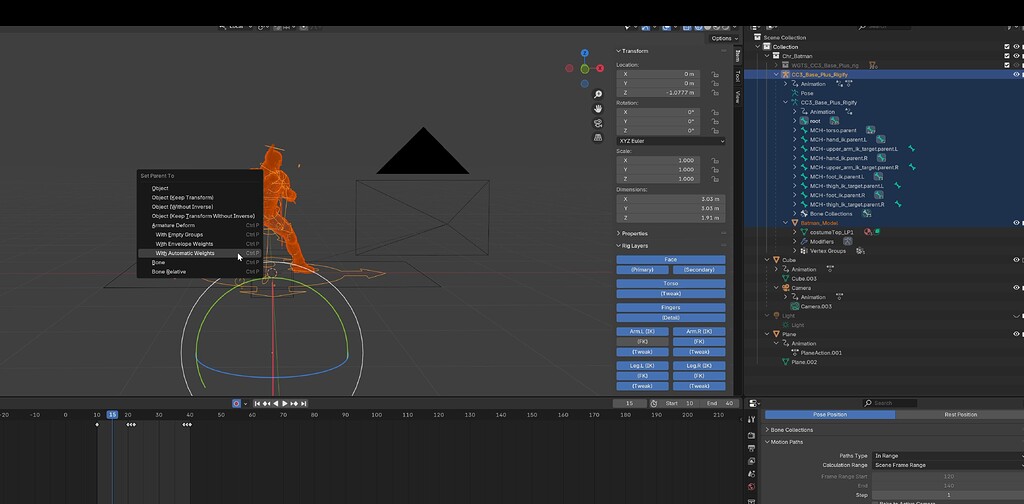Image resolution: width=1024 pixels, height=504 pixels.
Task: Switch perspective/orthographic view grid icon
Action: click(x=598, y=137)
